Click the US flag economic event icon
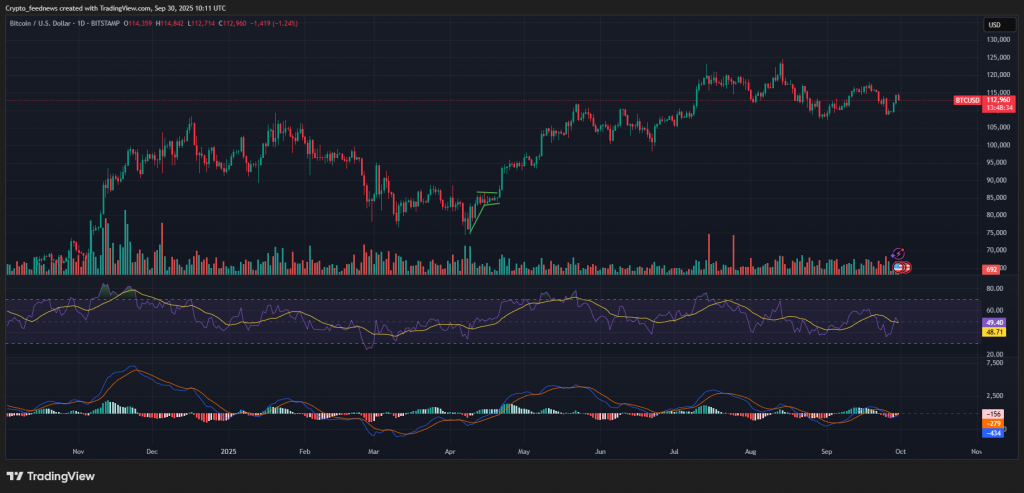Viewport: 1024px width, 493px height. coord(899,267)
